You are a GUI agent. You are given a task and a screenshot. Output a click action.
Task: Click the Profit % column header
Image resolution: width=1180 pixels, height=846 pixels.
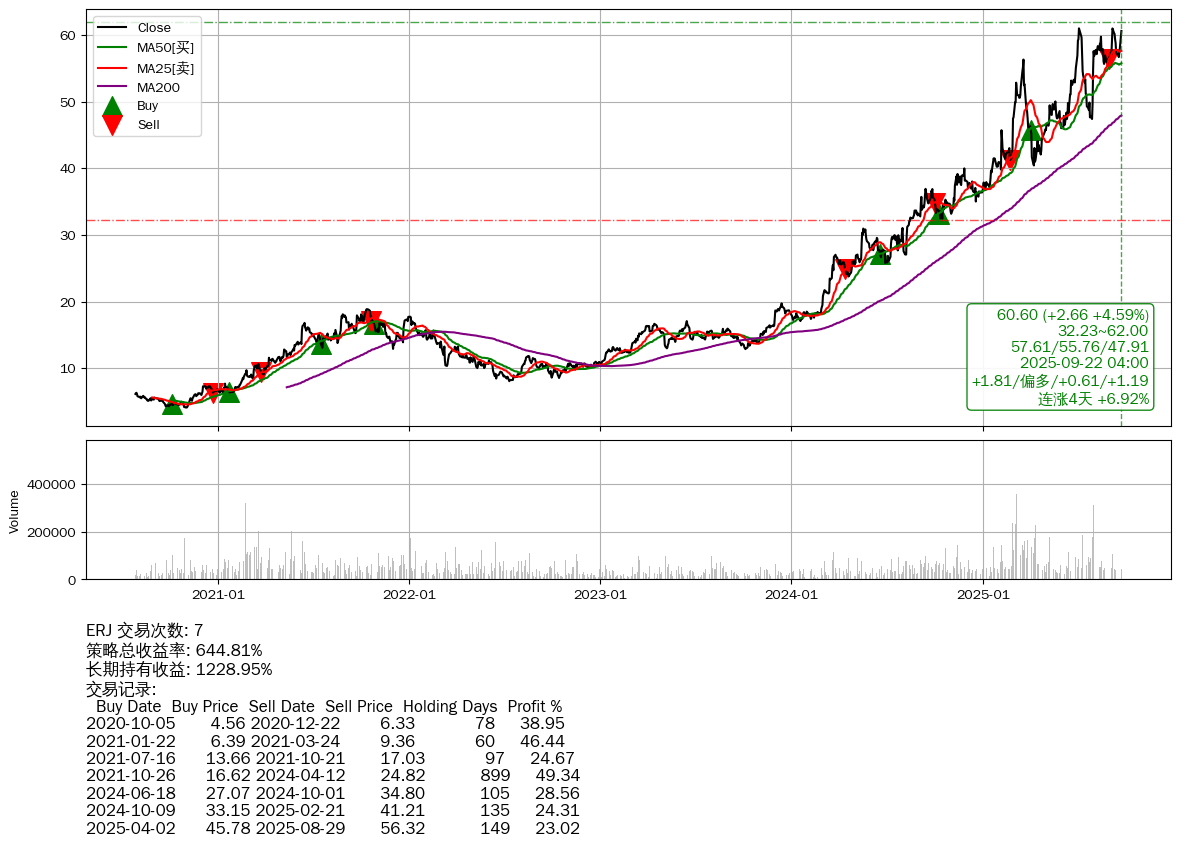534,706
